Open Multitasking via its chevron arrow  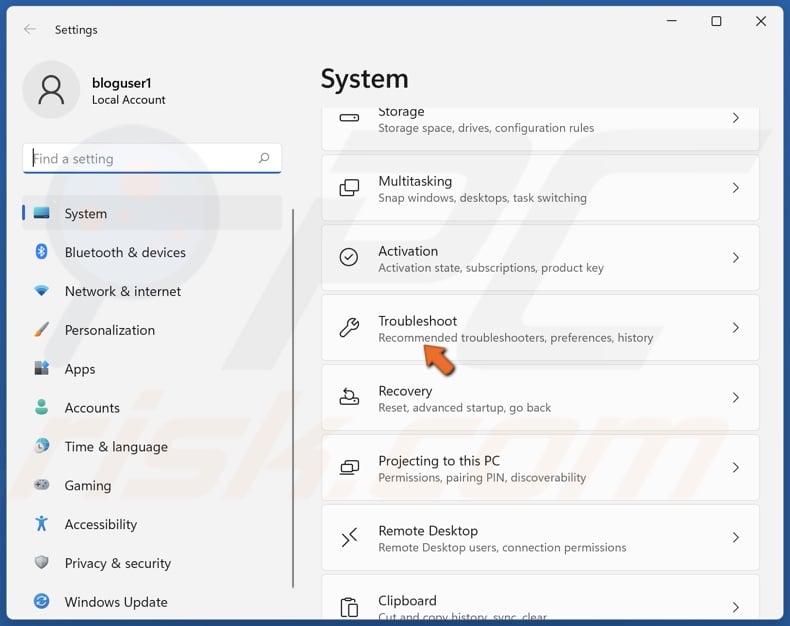tap(736, 187)
